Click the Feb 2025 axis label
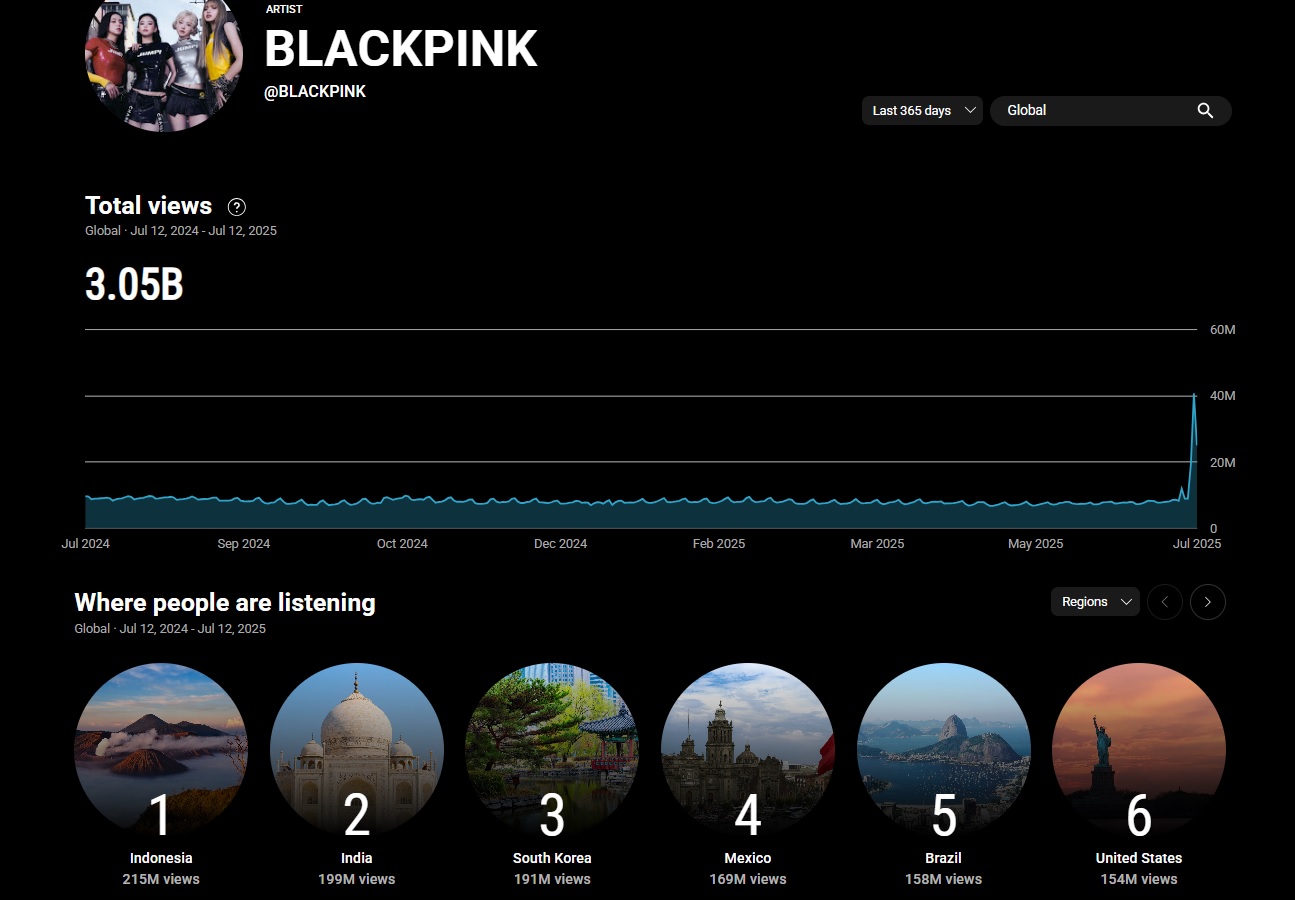Image resolution: width=1295 pixels, height=900 pixels. coord(719,544)
